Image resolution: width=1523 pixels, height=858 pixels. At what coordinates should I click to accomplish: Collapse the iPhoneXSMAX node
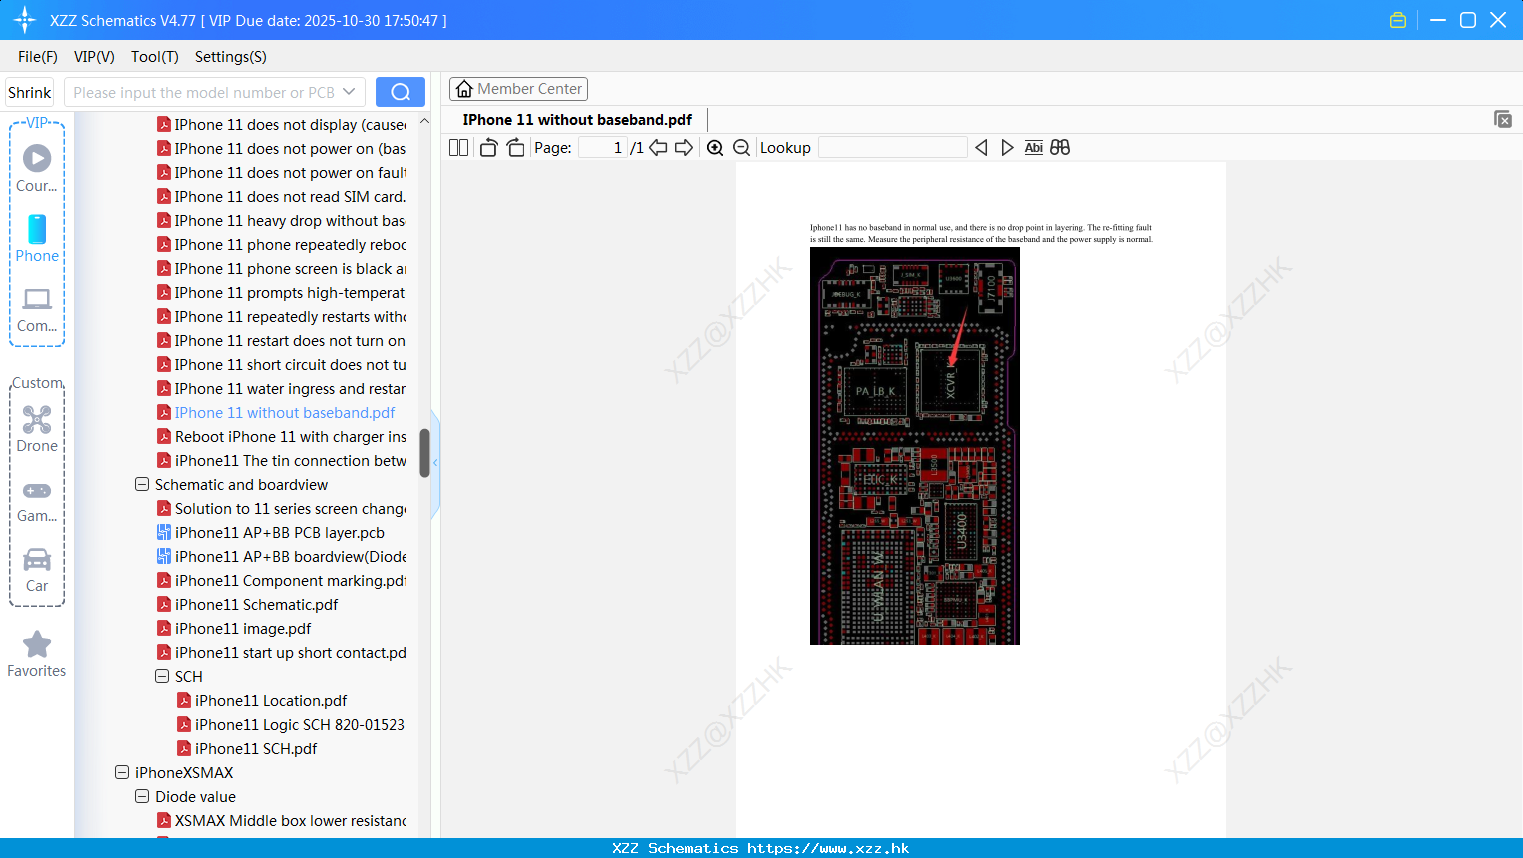point(122,772)
